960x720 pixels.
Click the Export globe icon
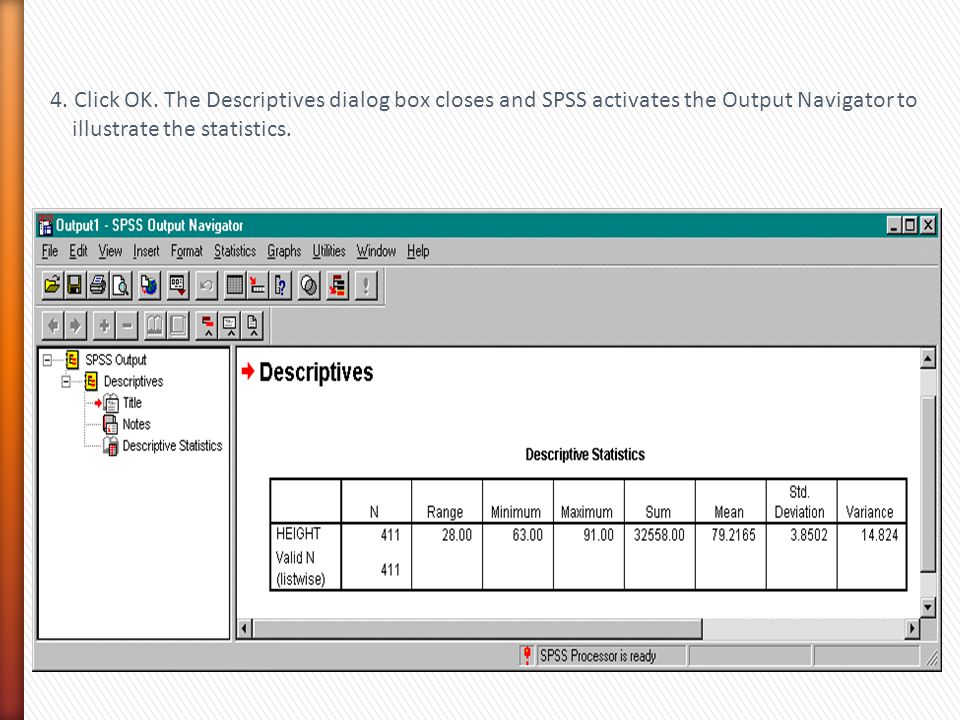(149, 285)
